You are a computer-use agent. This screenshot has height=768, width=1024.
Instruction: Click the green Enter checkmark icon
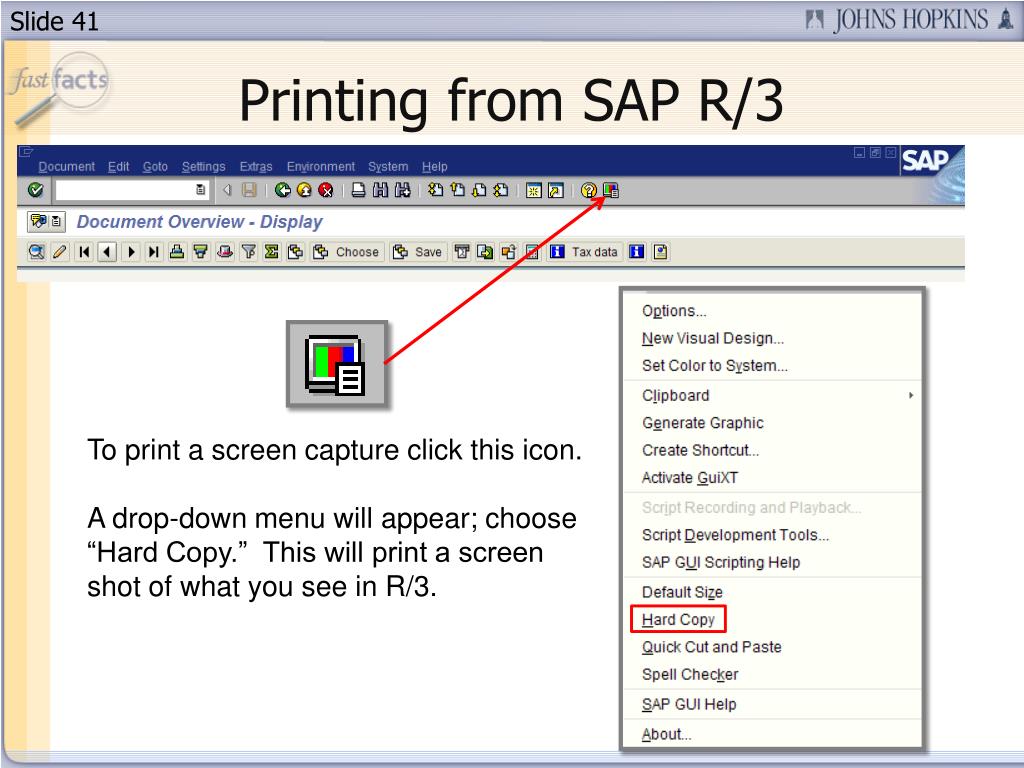[36, 190]
